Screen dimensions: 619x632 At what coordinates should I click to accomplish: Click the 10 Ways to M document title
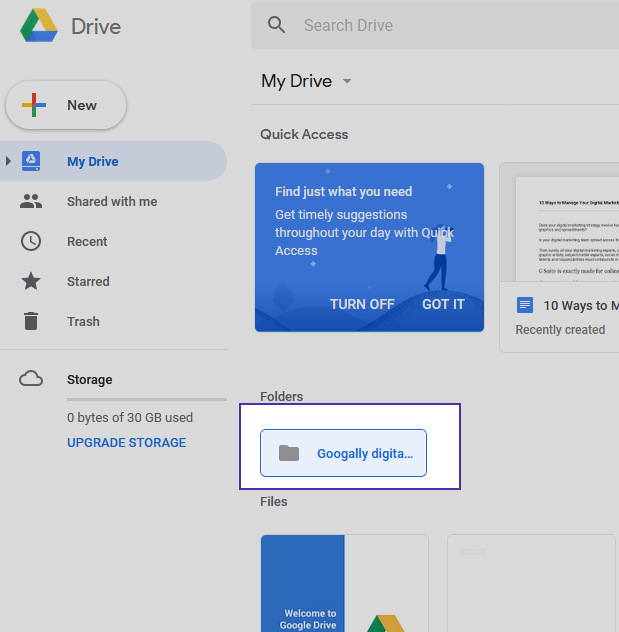click(x=581, y=306)
